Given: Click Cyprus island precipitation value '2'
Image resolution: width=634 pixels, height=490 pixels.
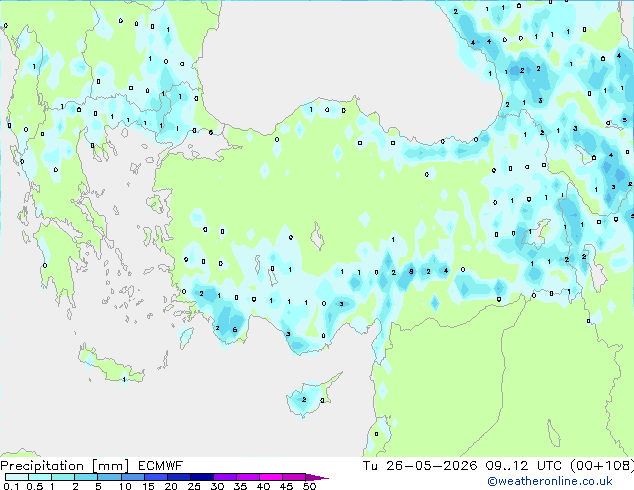Looking at the screenshot, I should pos(304,400).
